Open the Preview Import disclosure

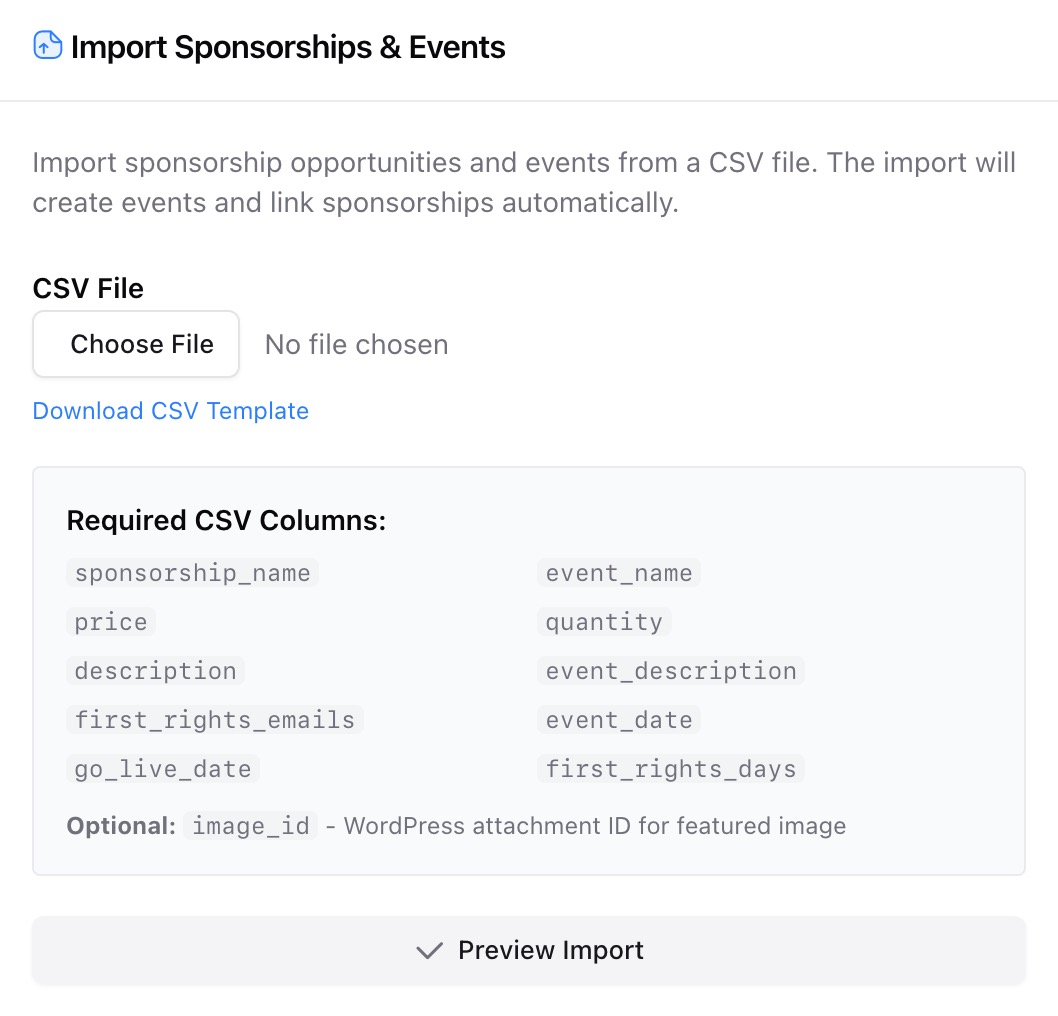tap(529, 951)
